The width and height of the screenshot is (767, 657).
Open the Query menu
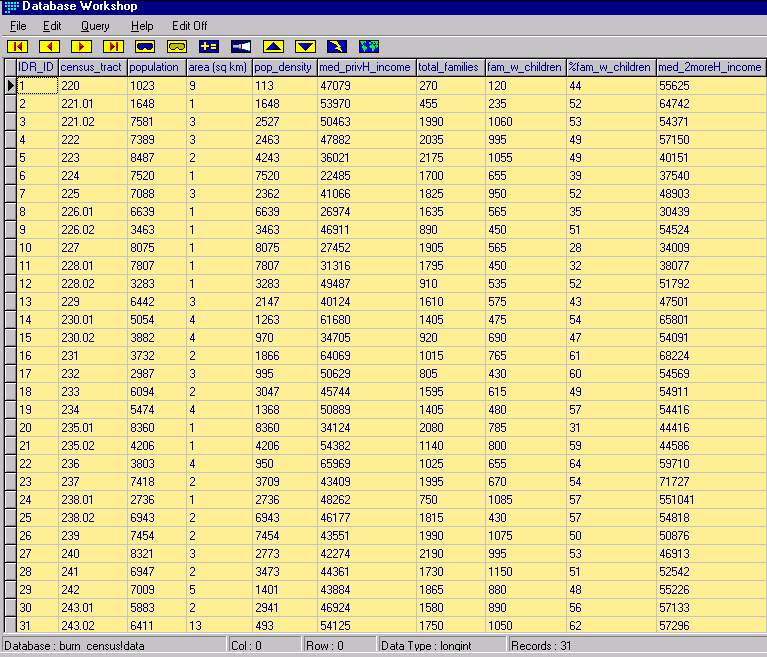coord(95,25)
